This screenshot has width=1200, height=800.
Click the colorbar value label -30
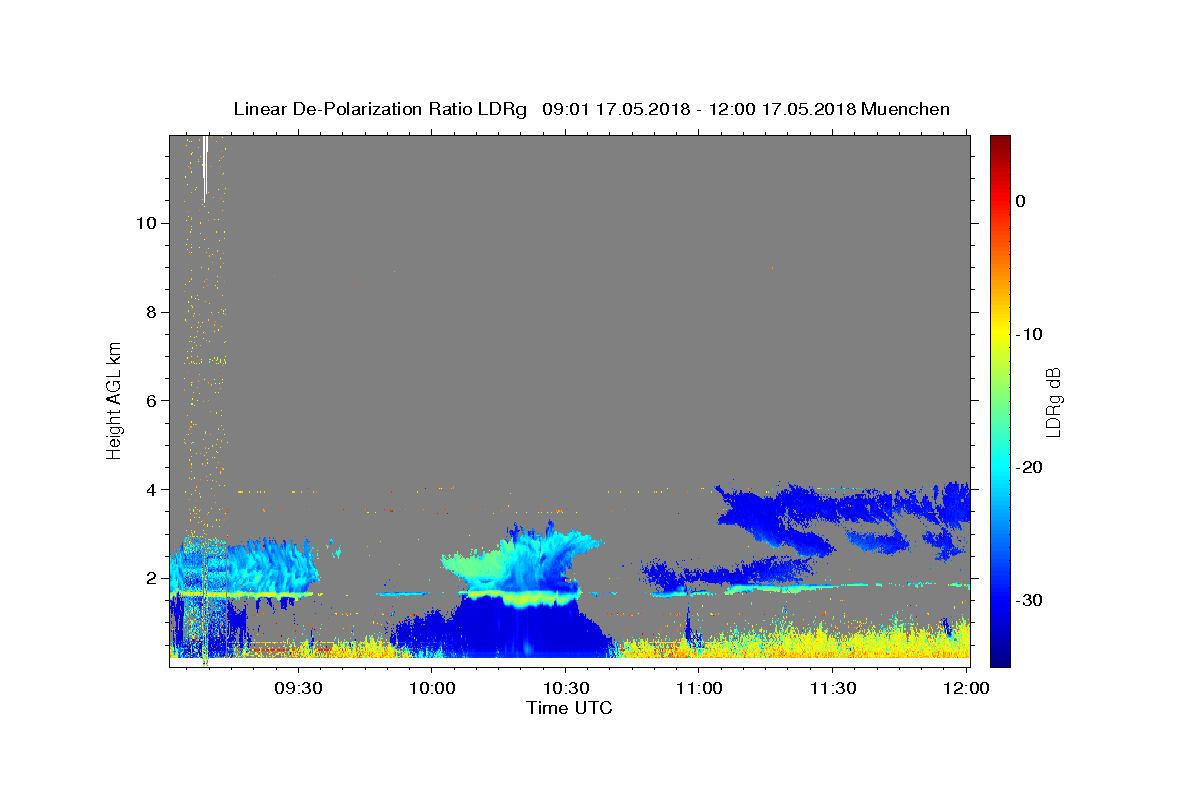pos(1029,600)
